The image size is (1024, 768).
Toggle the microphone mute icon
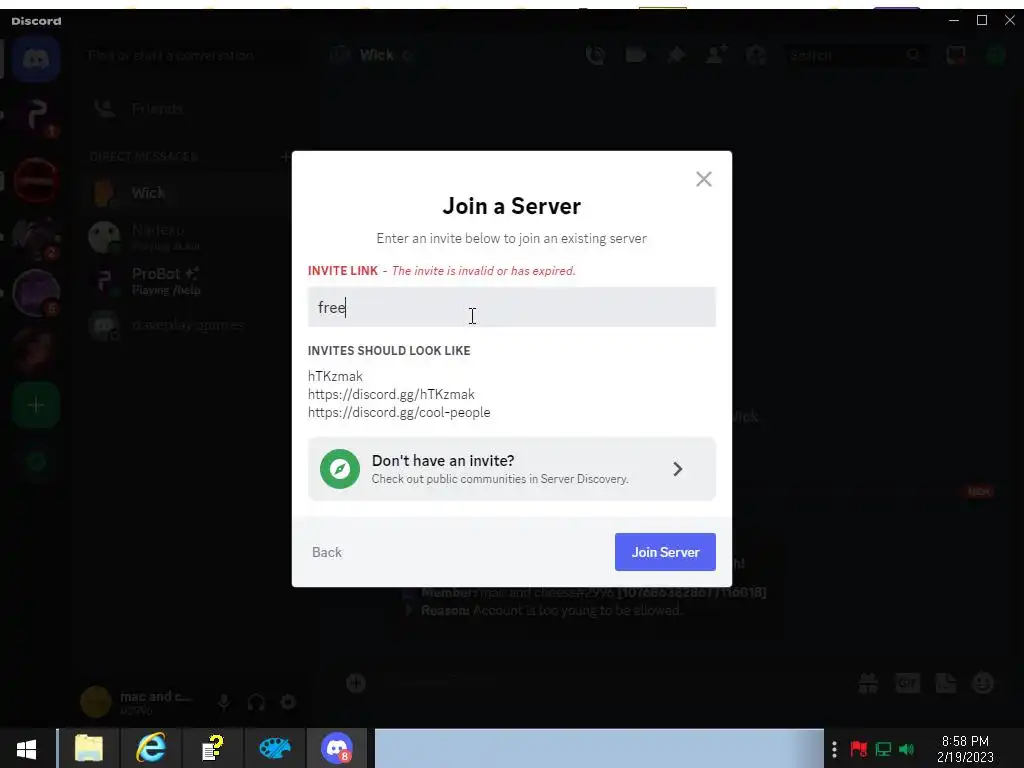(x=223, y=702)
